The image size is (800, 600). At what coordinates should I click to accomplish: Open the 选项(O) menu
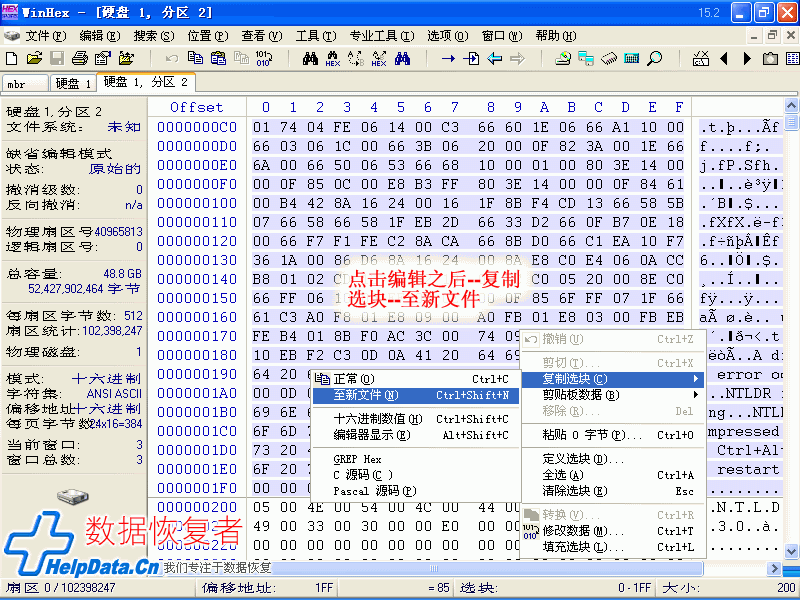coord(447,36)
